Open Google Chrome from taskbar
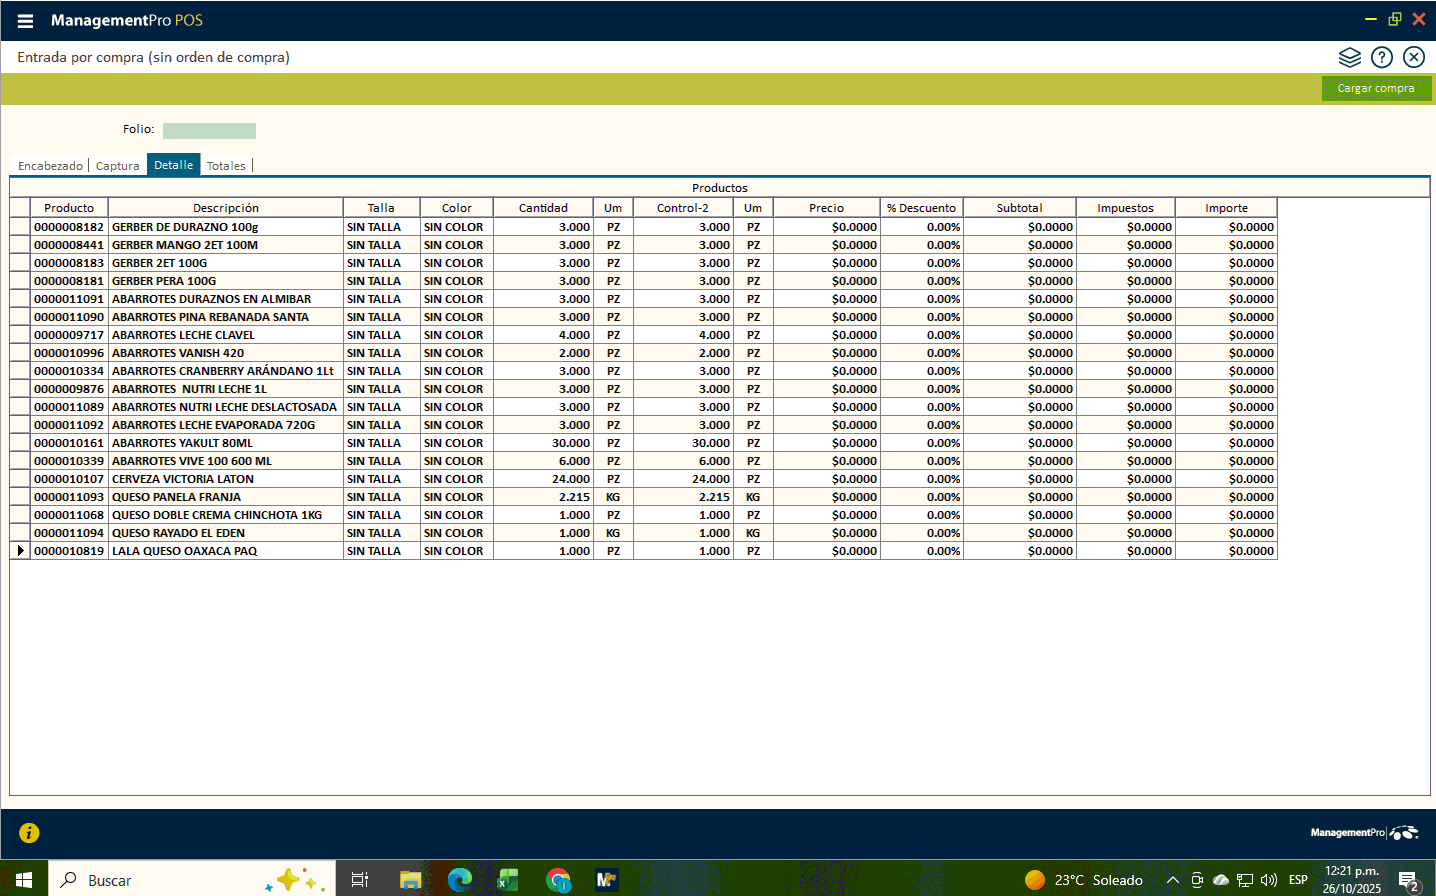This screenshot has width=1436, height=896. 557,880
